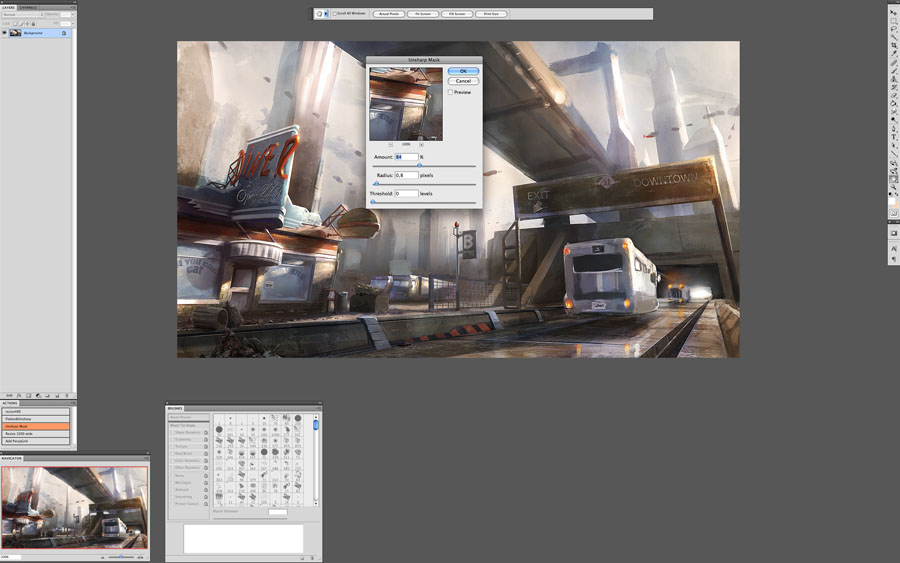Click the create new layer icon
The width and height of the screenshot is (900, 563).
[x=57, y=395]
